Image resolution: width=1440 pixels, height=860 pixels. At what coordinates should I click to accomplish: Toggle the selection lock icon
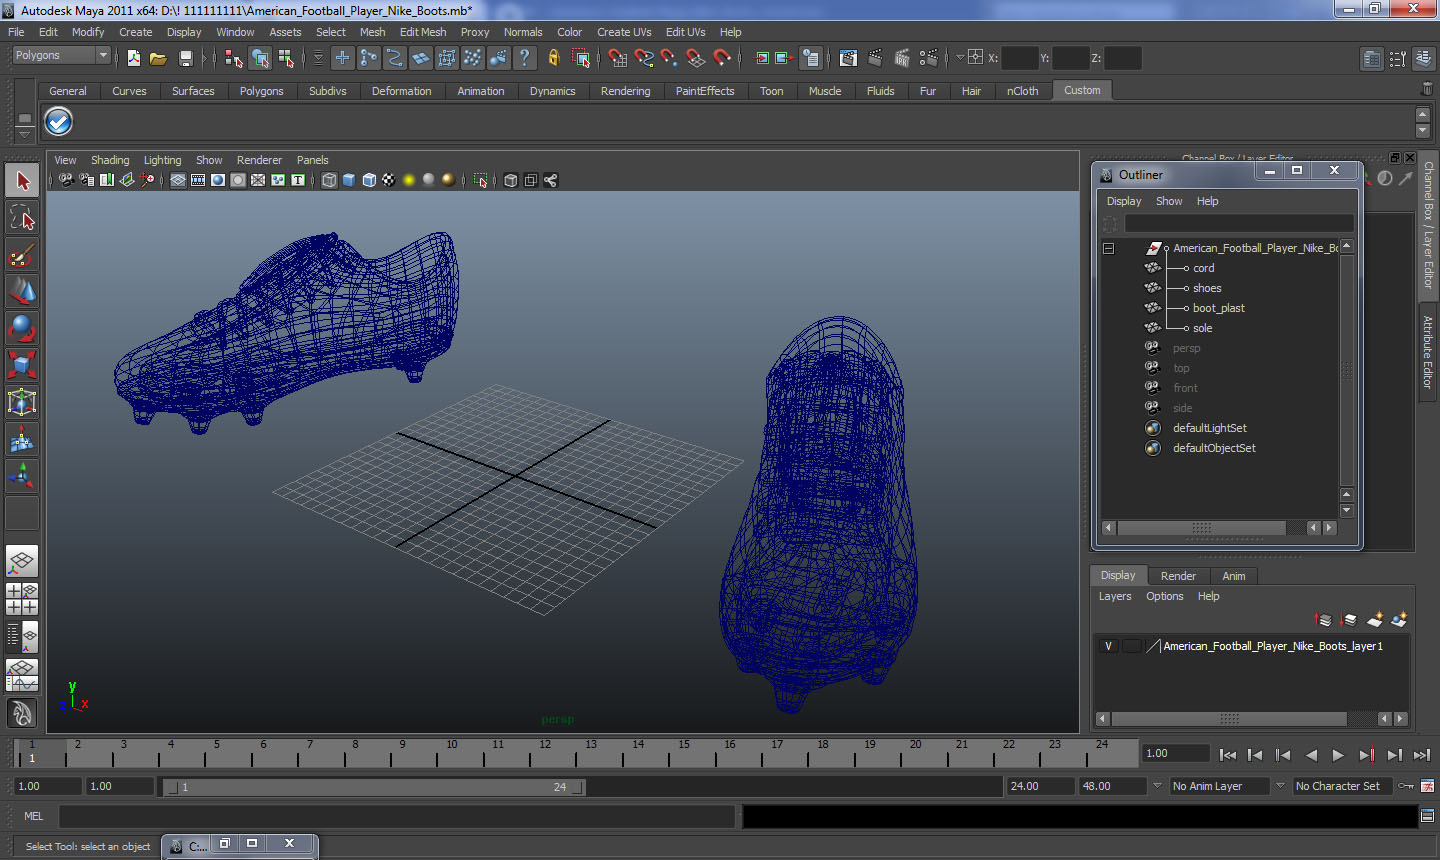coord(554,58)
